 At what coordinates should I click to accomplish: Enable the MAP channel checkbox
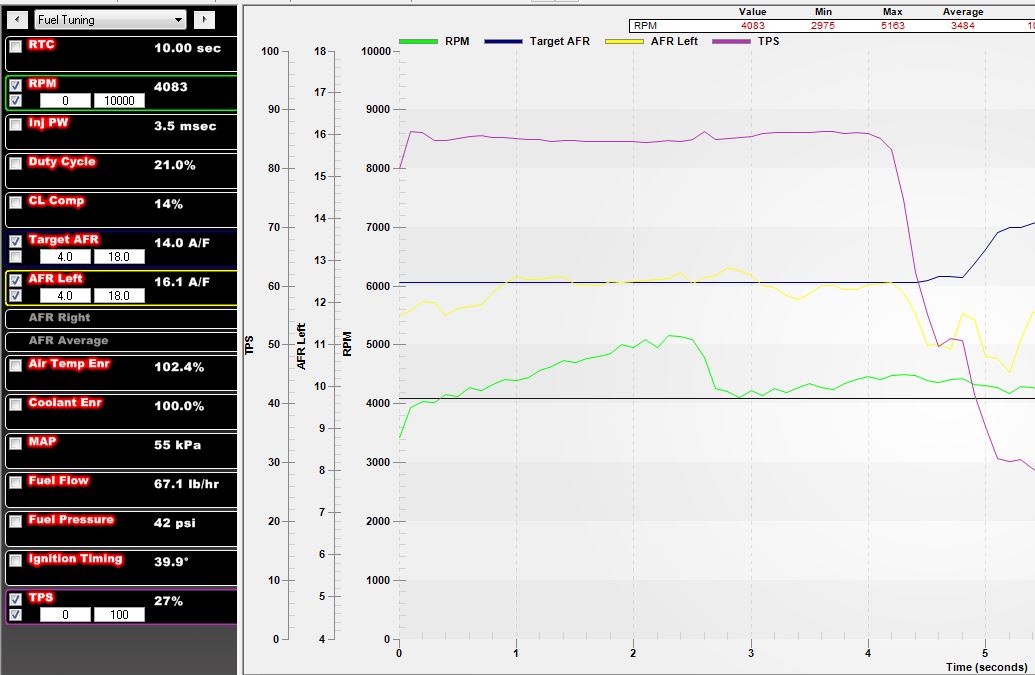click(x=15, y=444)
